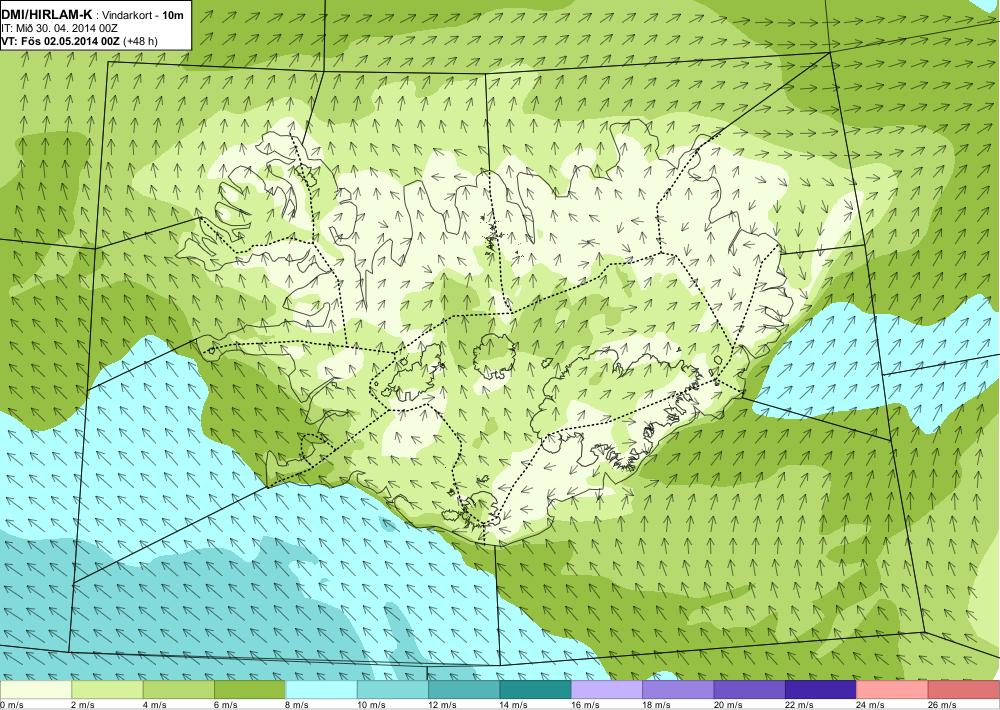Click the '6 m/s' legend label

[226, 705]
